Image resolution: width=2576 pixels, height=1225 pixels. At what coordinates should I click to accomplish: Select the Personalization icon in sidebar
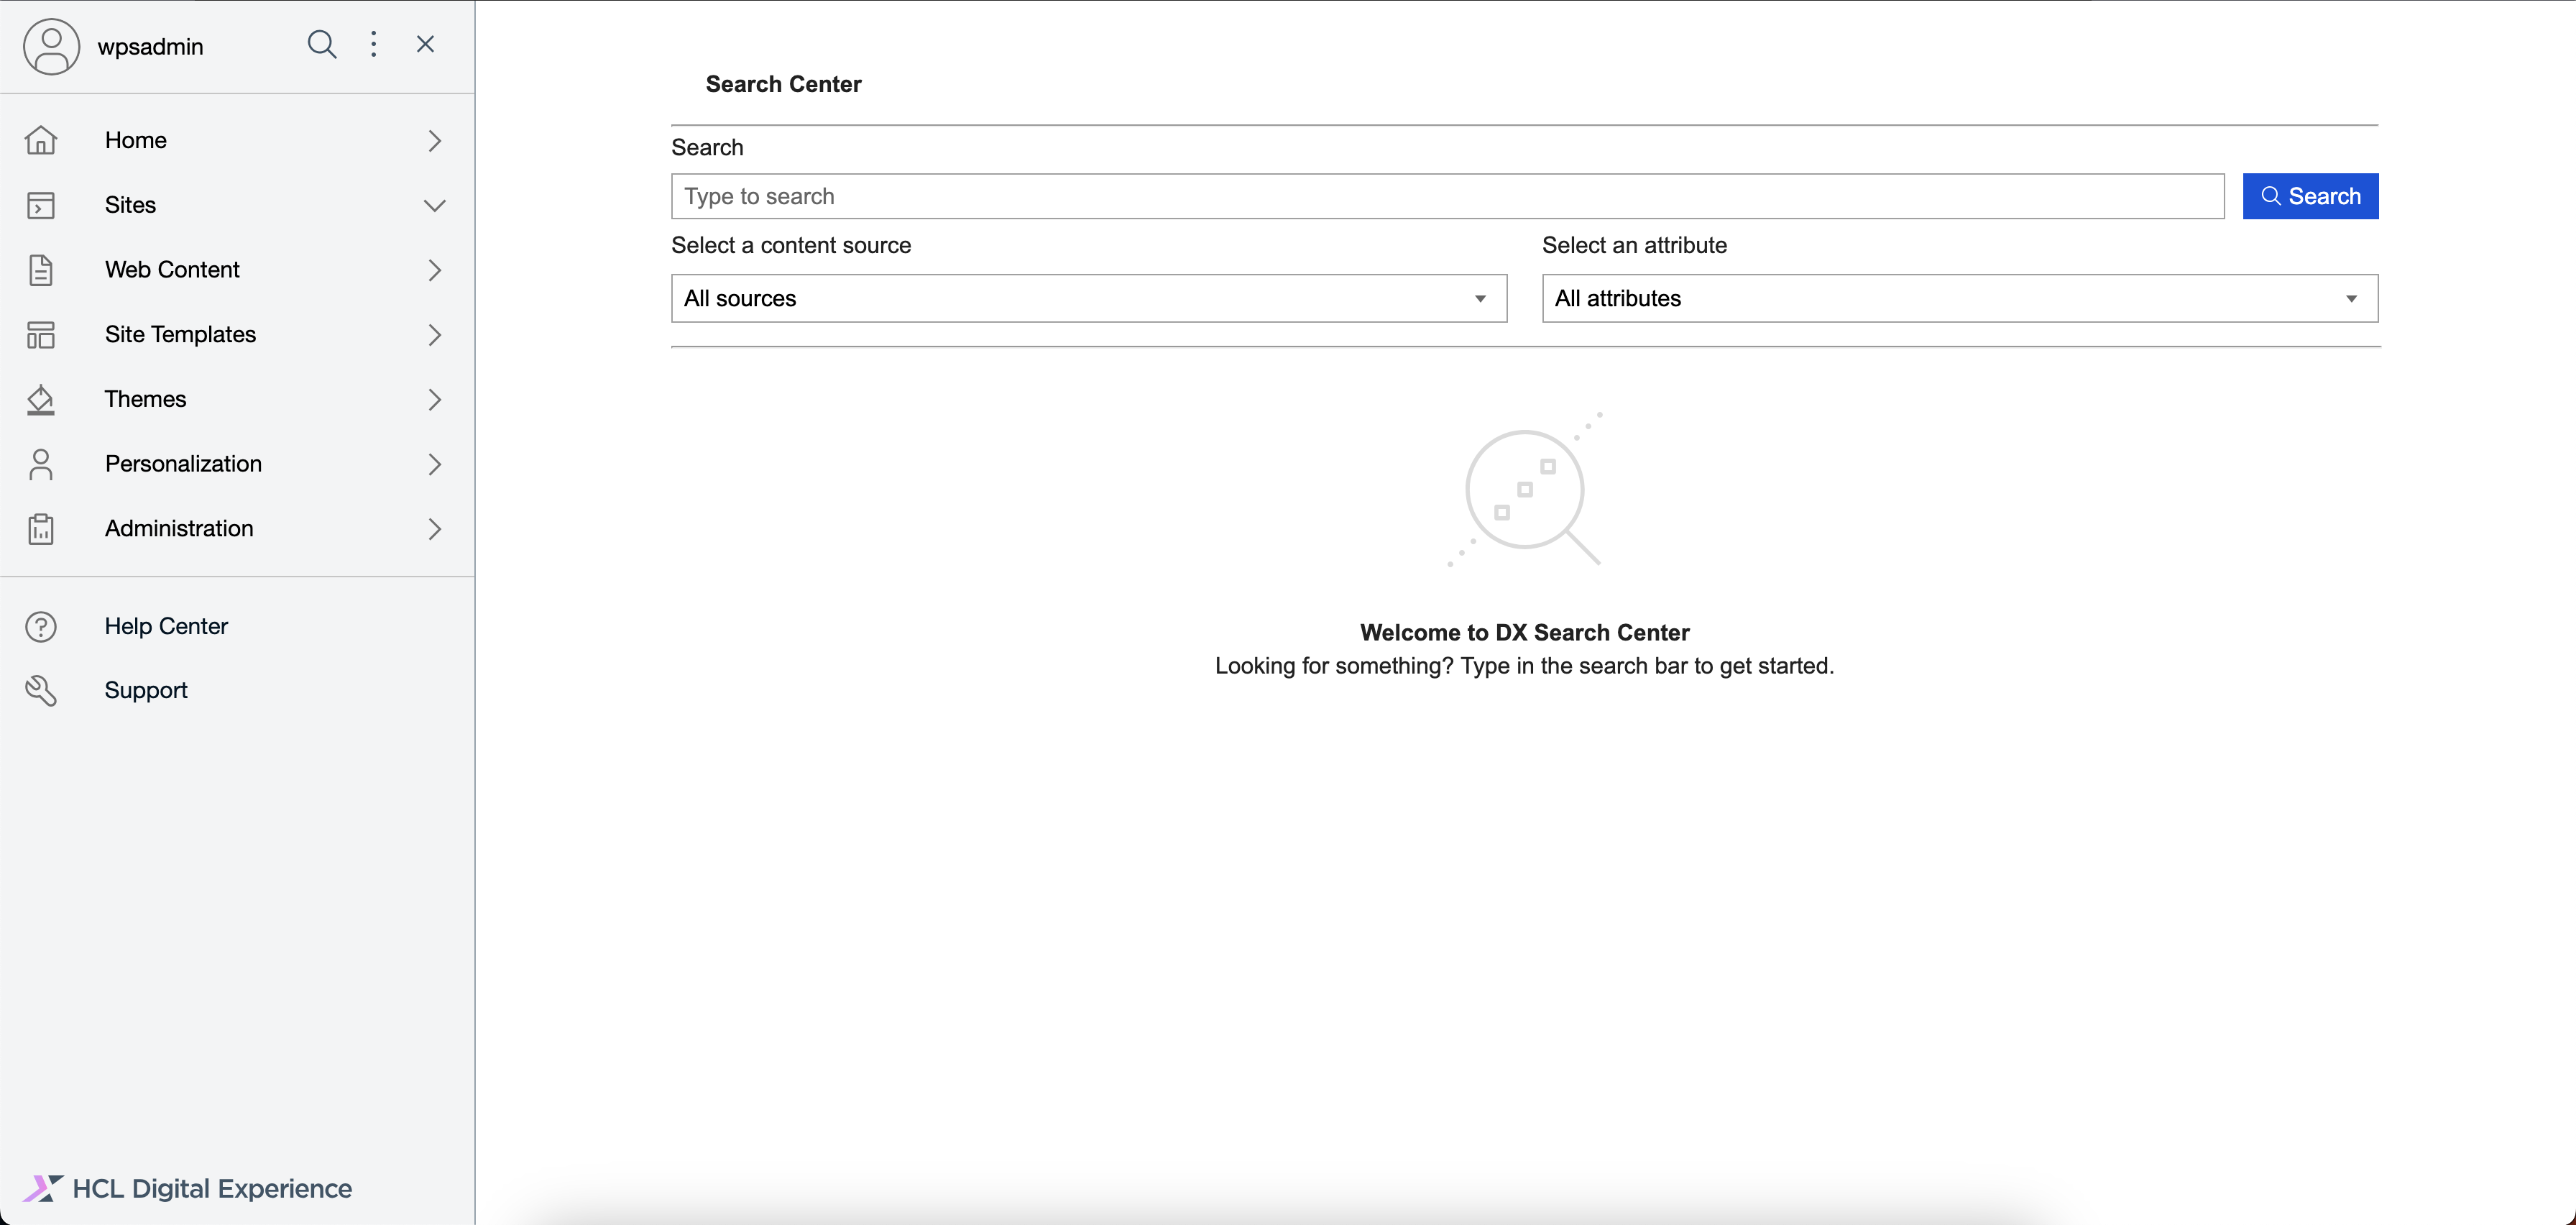41,463
